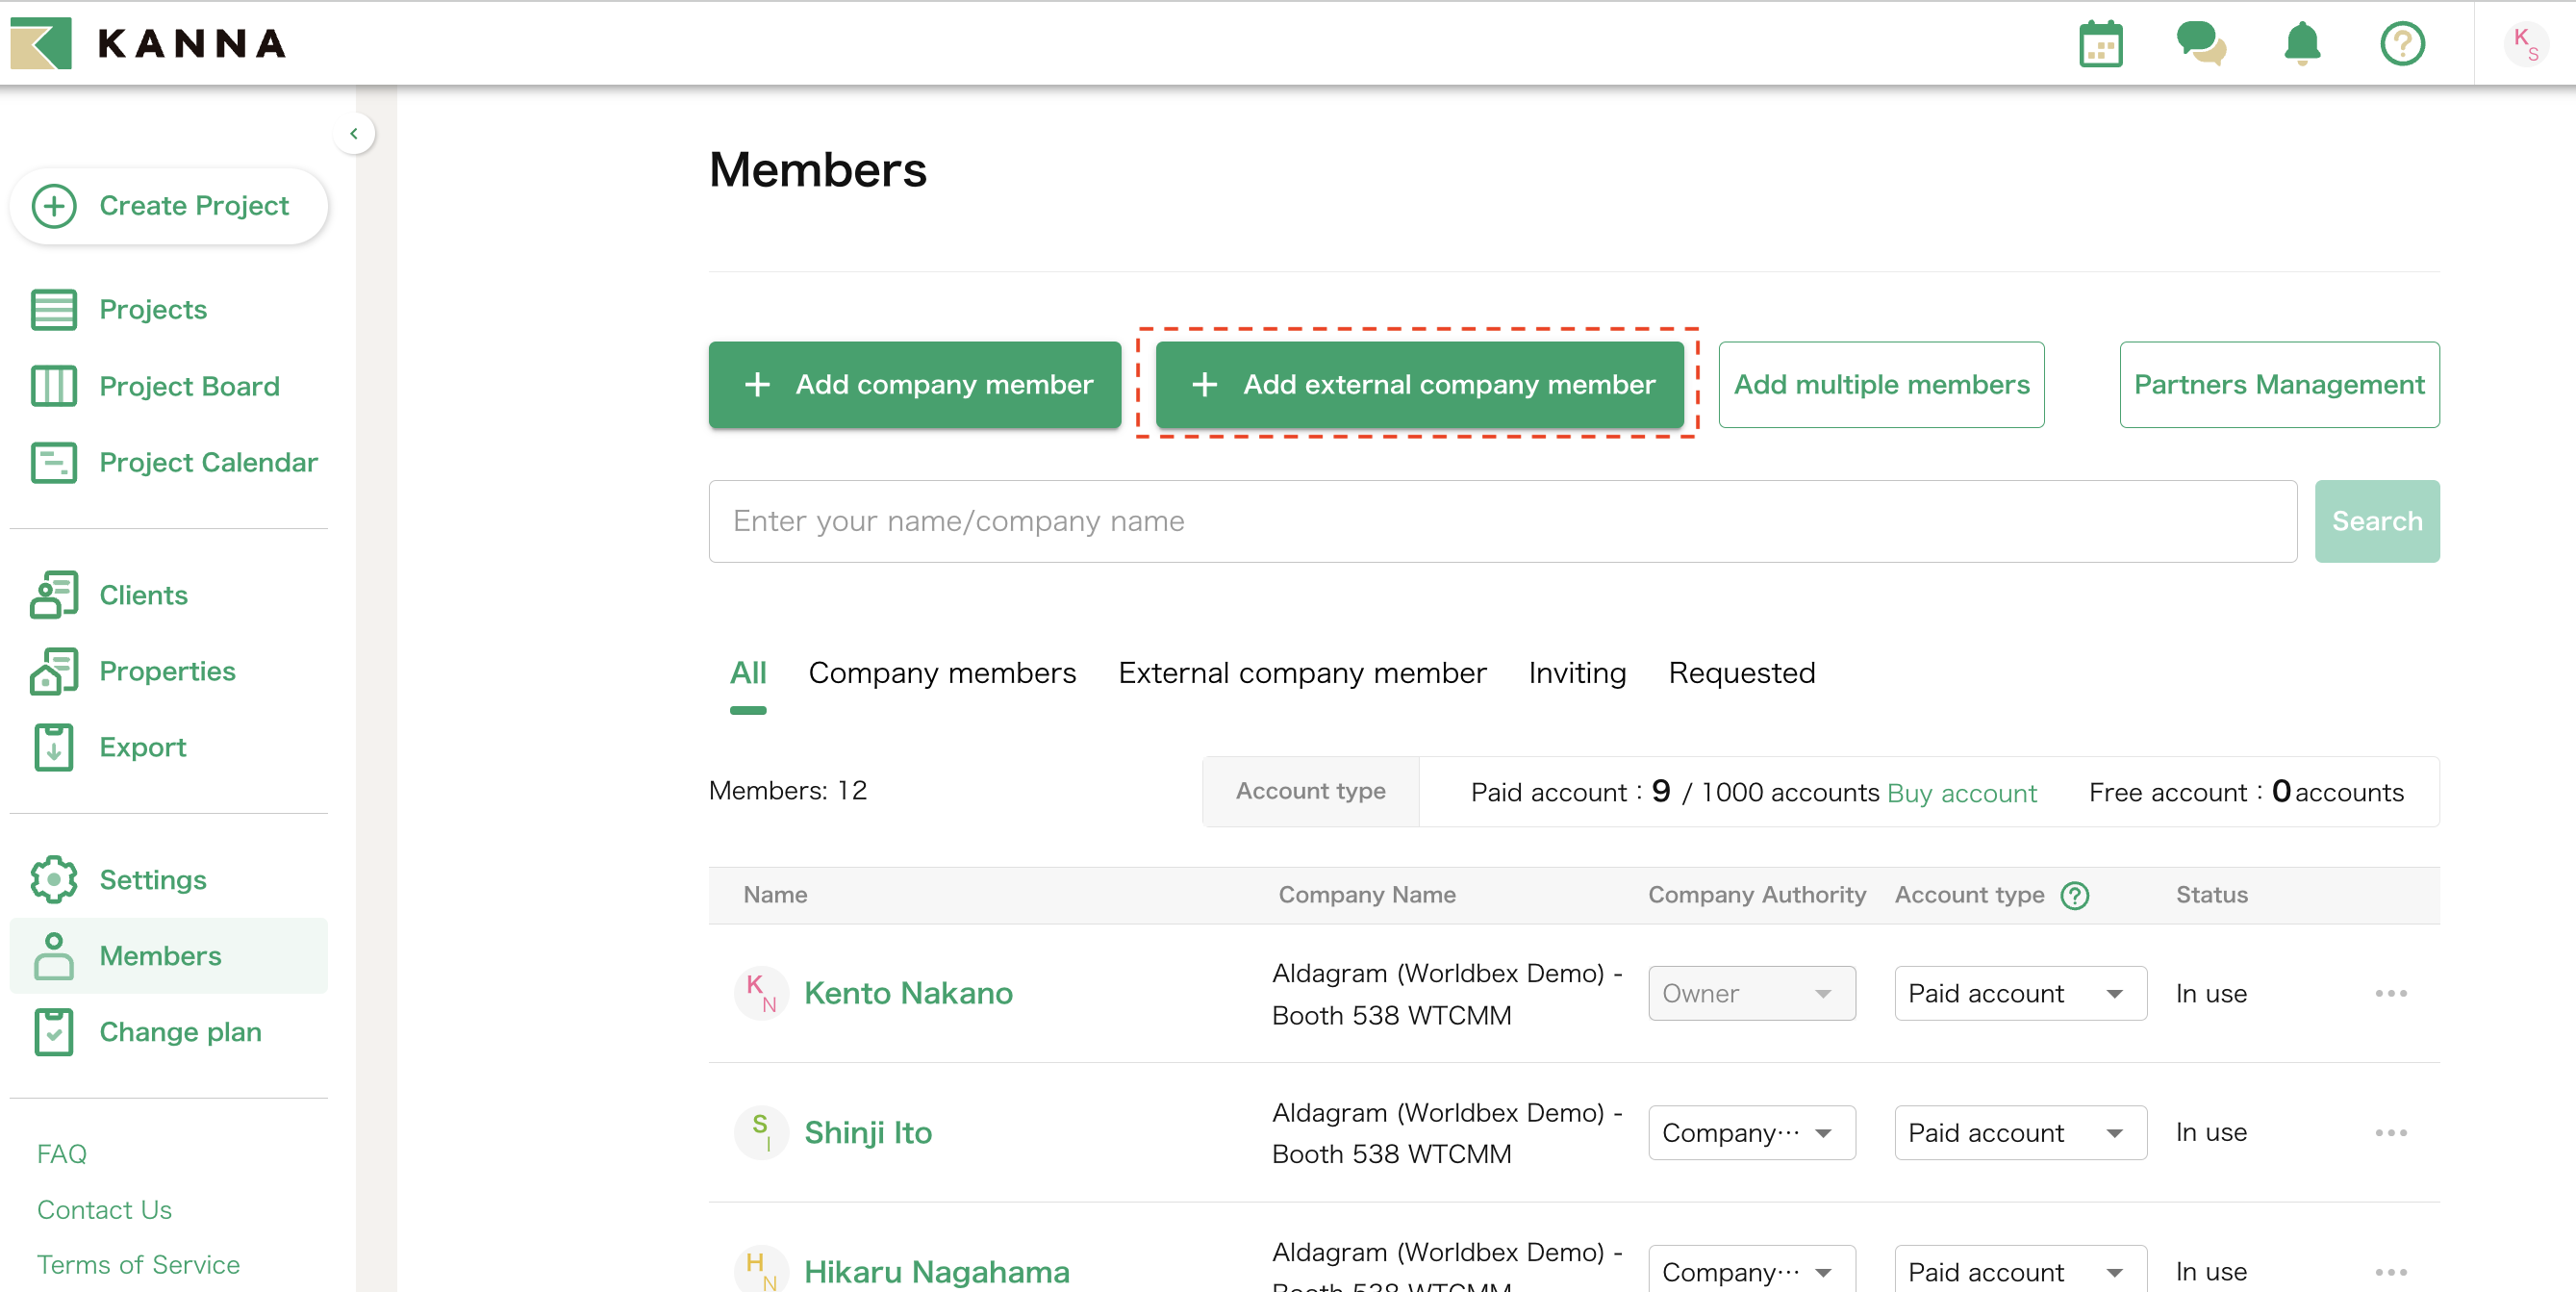Open the calendar icon in header
The width and height of the screenshot is (2576, 1292).
[2100, 44]
